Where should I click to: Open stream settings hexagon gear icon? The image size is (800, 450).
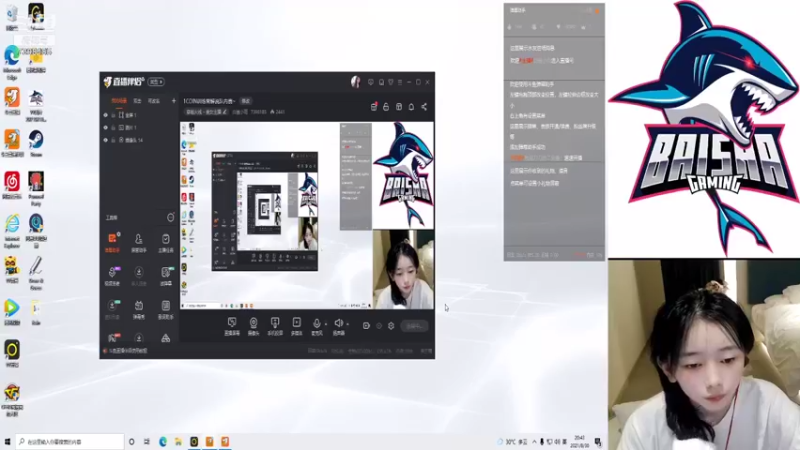tap(391, 326)
